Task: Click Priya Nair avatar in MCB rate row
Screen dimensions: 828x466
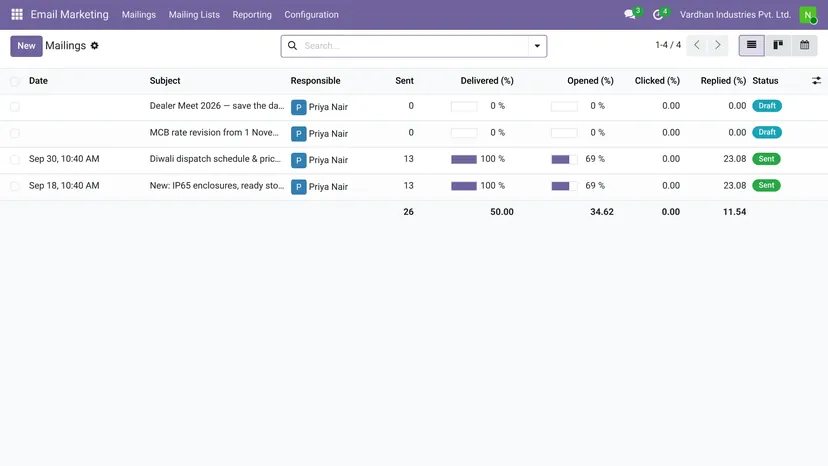Action: [298, 134]
